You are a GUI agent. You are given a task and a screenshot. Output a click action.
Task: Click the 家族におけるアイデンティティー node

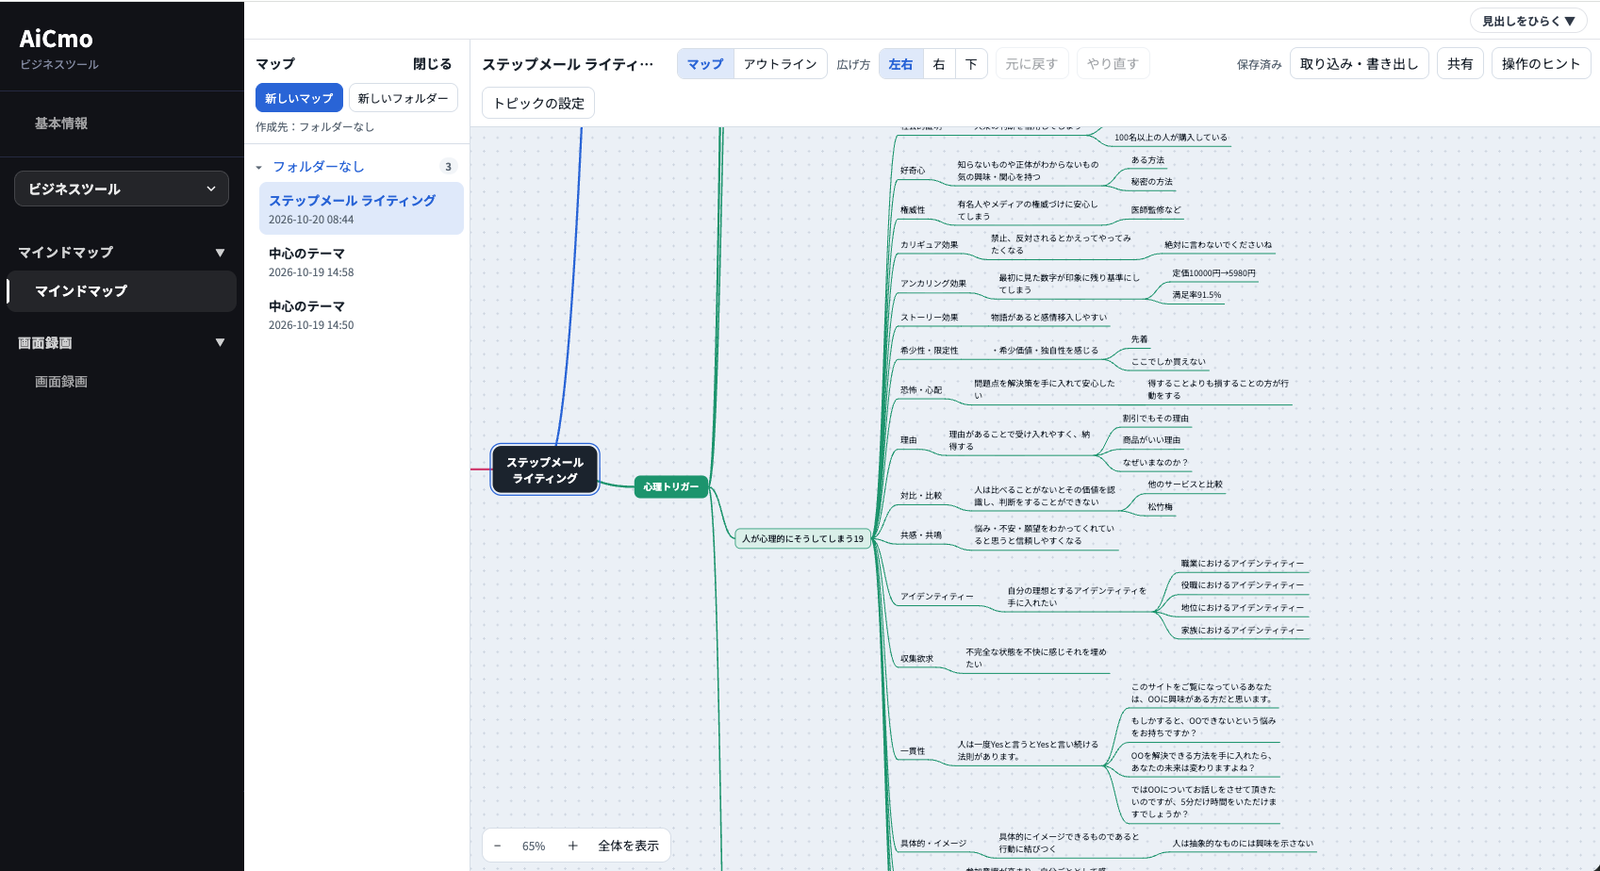[x=1242, y=631]
